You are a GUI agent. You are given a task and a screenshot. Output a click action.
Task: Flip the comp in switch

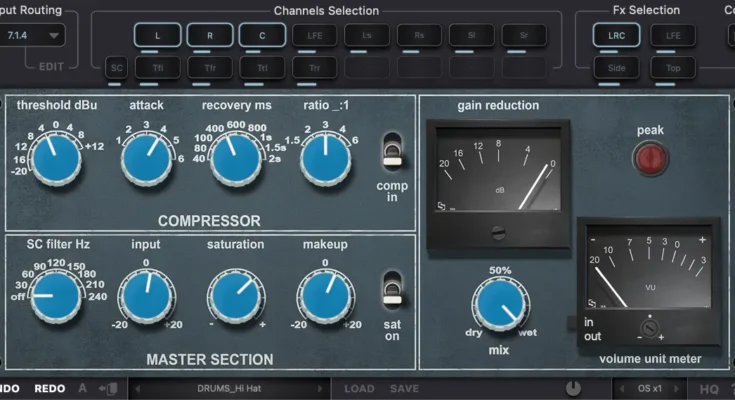(x=392, y=151)
